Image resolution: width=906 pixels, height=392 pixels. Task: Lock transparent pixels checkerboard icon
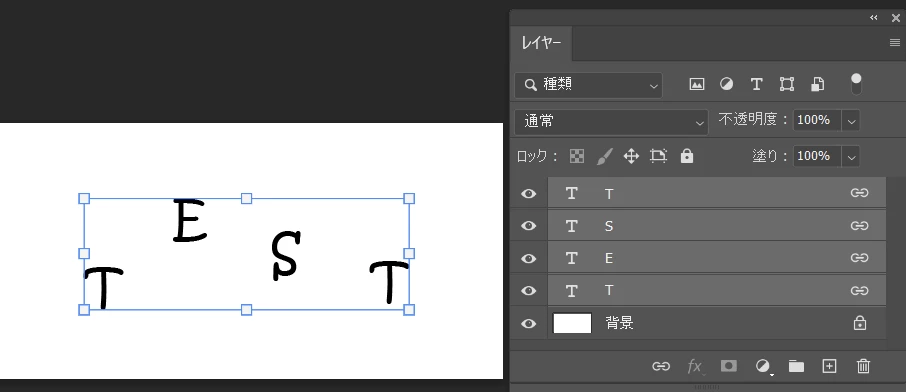[577, 156]
